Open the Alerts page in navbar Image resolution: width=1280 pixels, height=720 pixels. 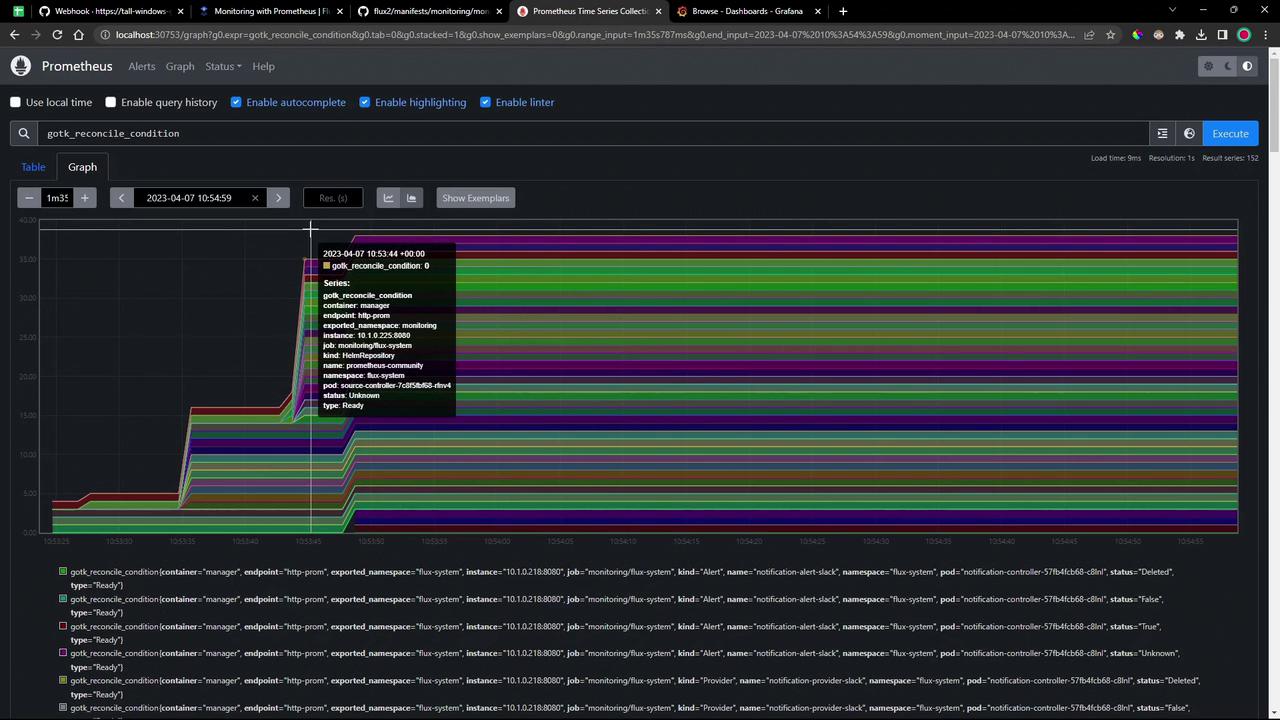[x=141, y=66]
